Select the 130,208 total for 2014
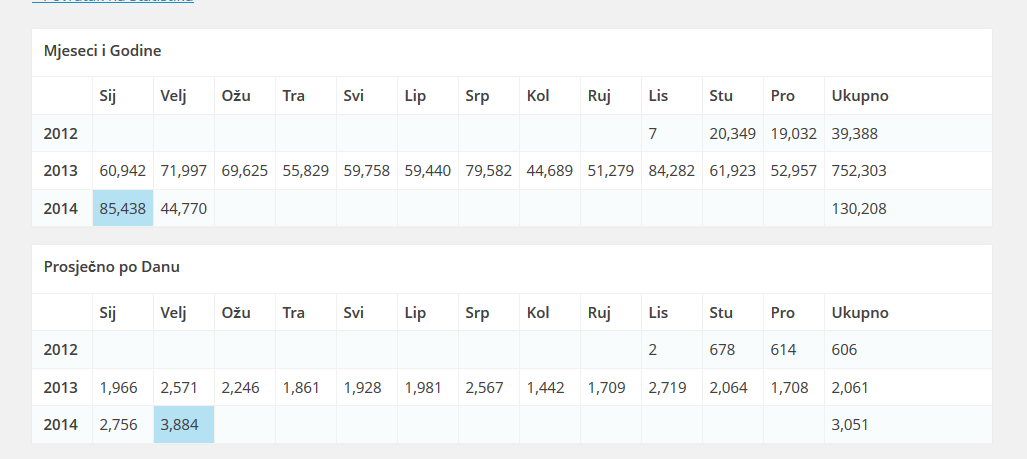Viewport: 1027px width, 459px height. click(859, 209)
